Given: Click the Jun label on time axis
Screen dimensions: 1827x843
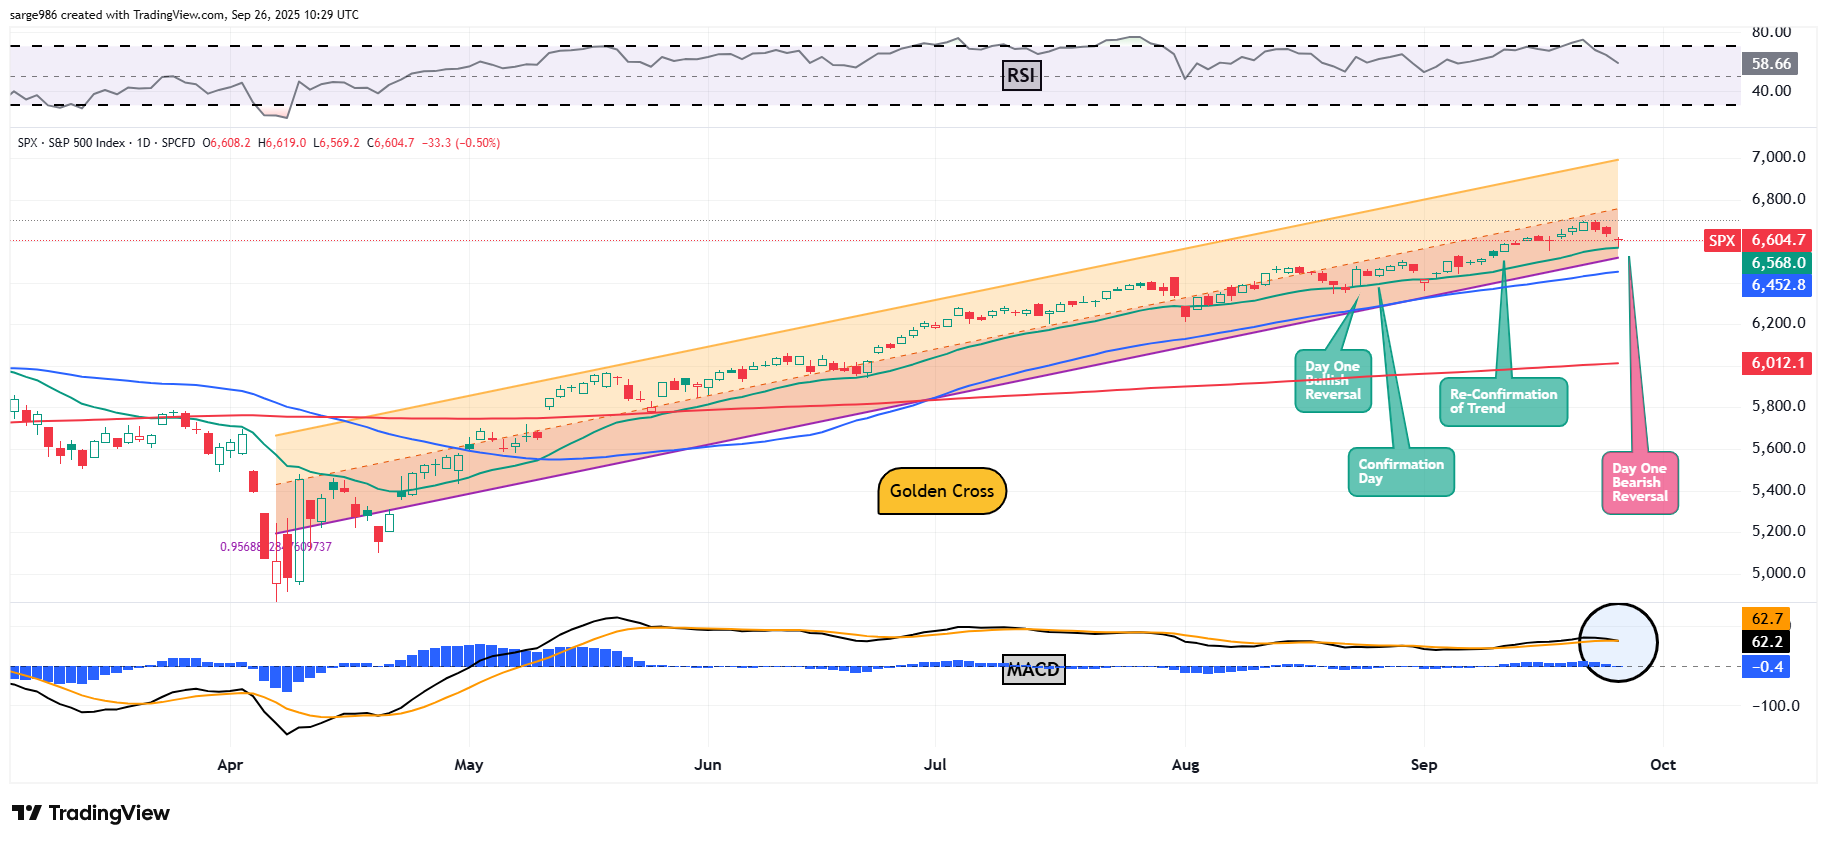Looking at the screenshot, I should point(707,765).
